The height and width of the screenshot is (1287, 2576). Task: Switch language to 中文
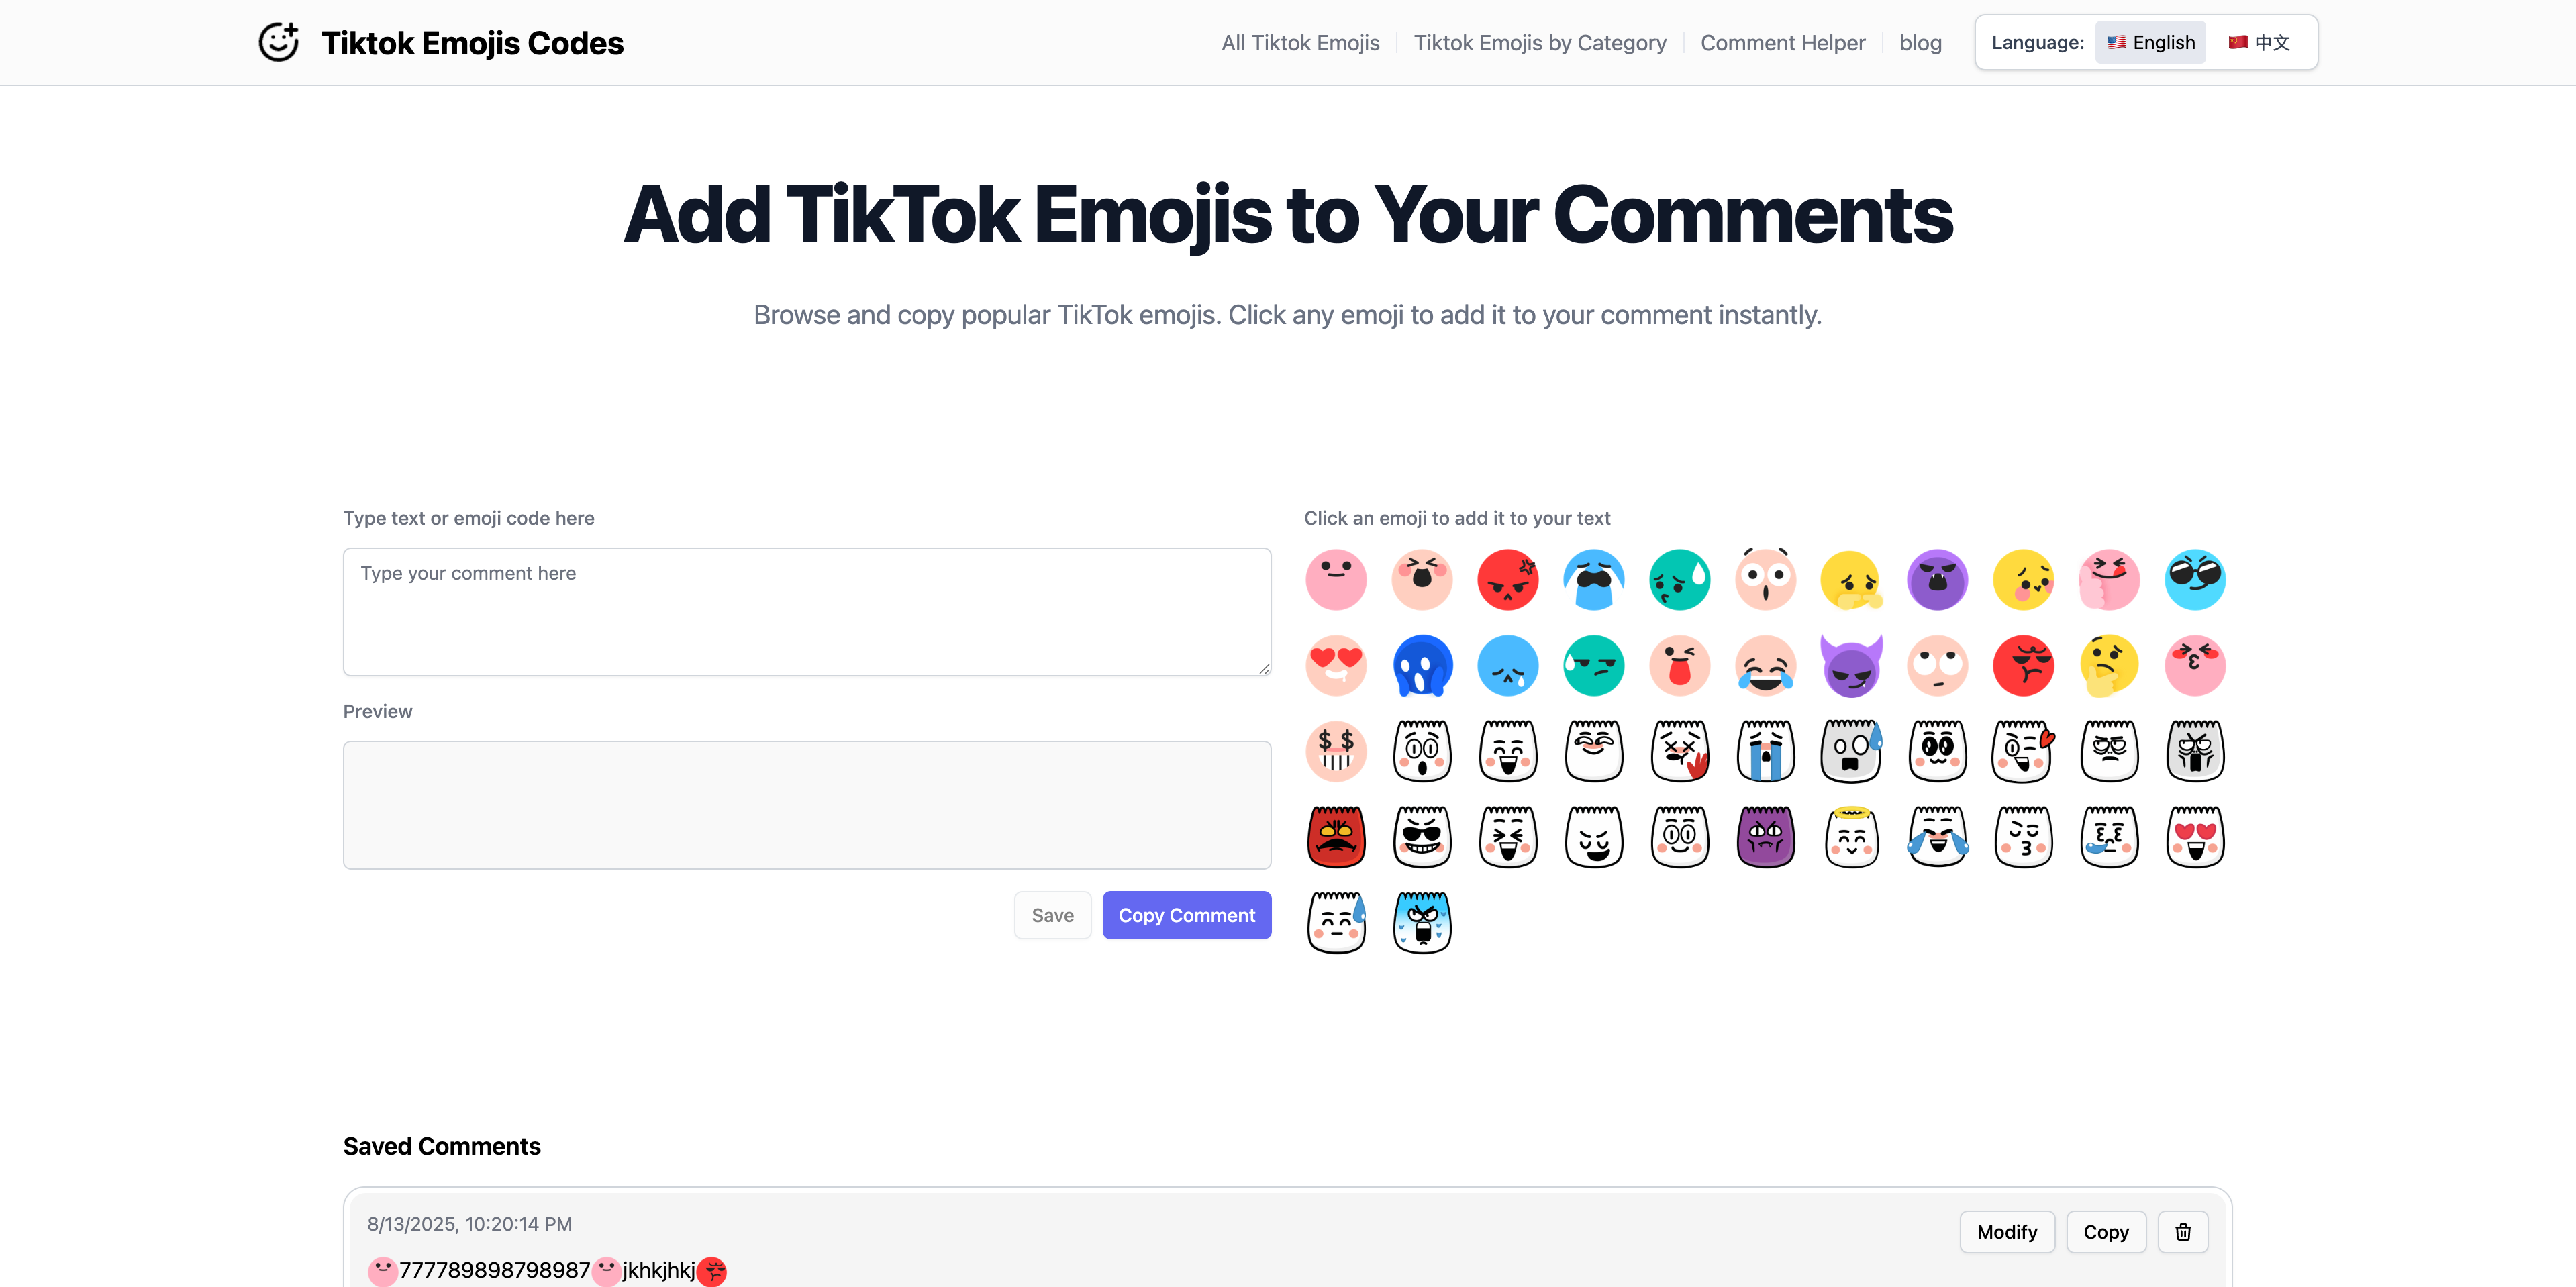pyautogui.click(x=2260, y=42)
